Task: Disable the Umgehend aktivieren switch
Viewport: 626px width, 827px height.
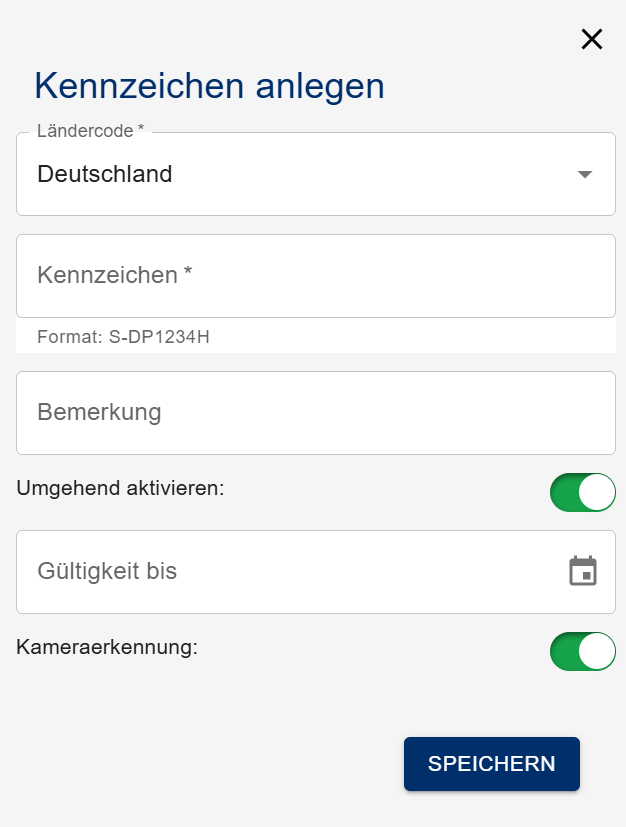Action: click(582, 492)
